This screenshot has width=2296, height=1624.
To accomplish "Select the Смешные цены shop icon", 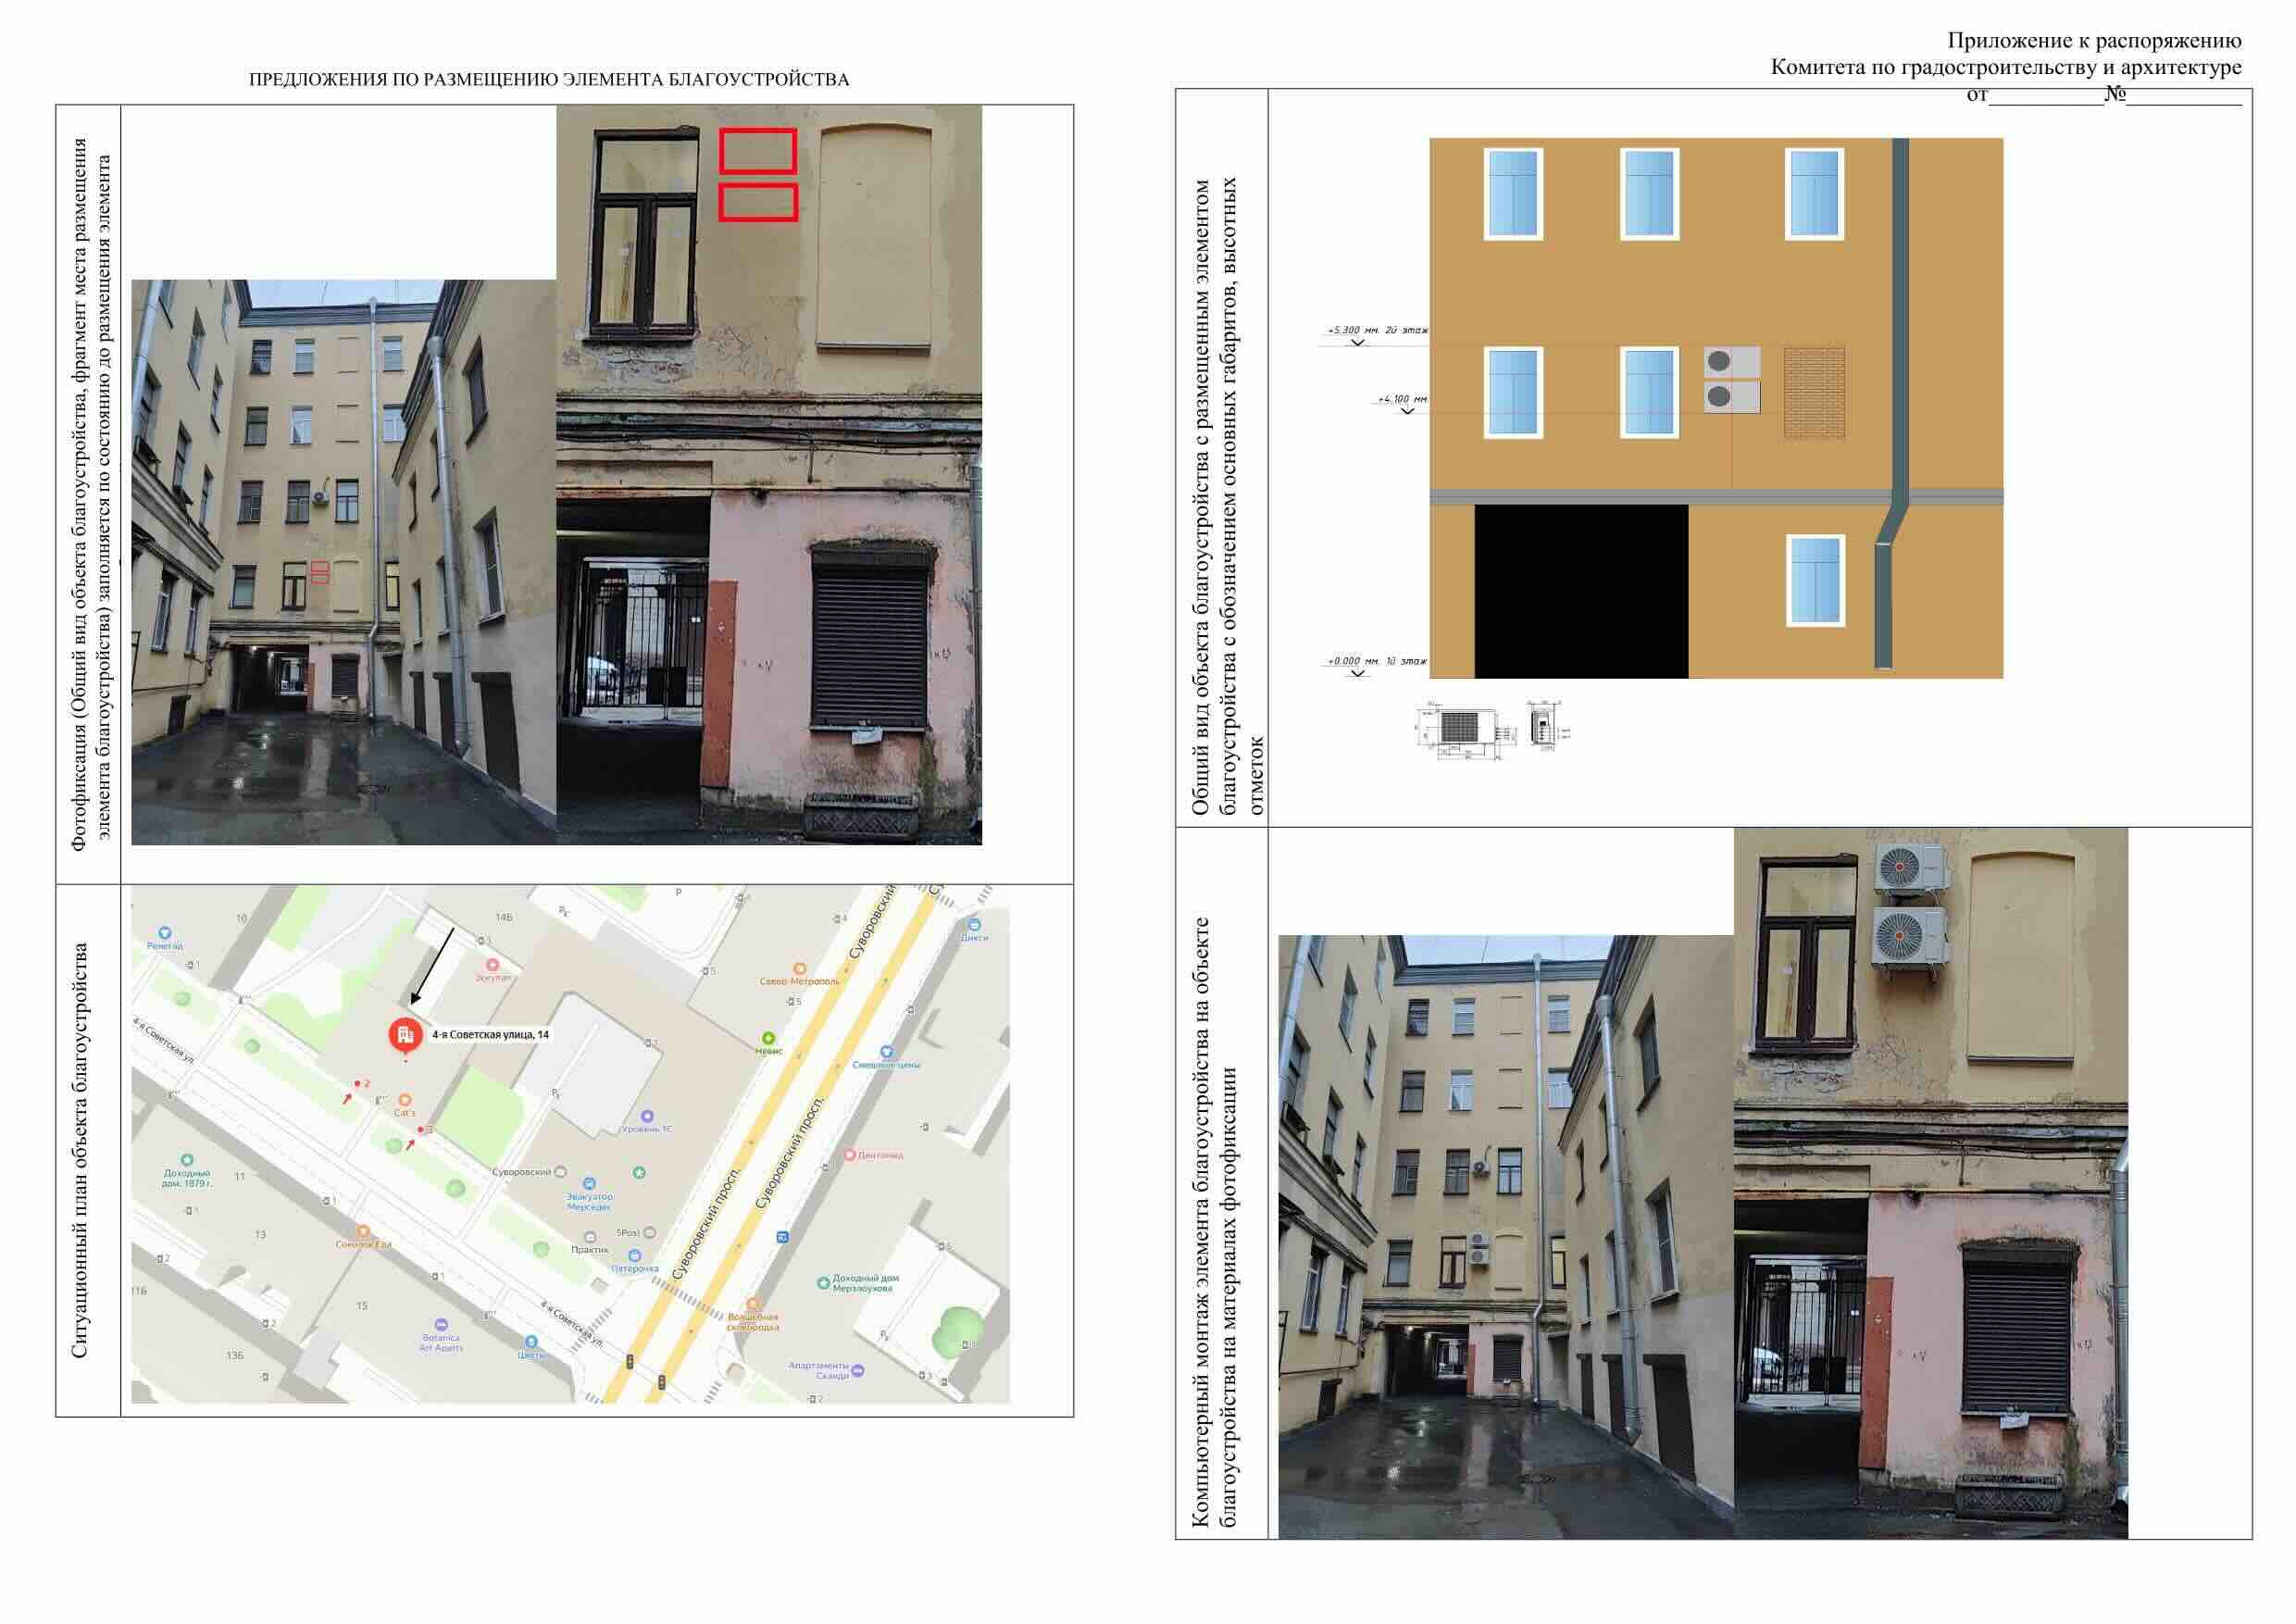I will (x=885, y=1052).
